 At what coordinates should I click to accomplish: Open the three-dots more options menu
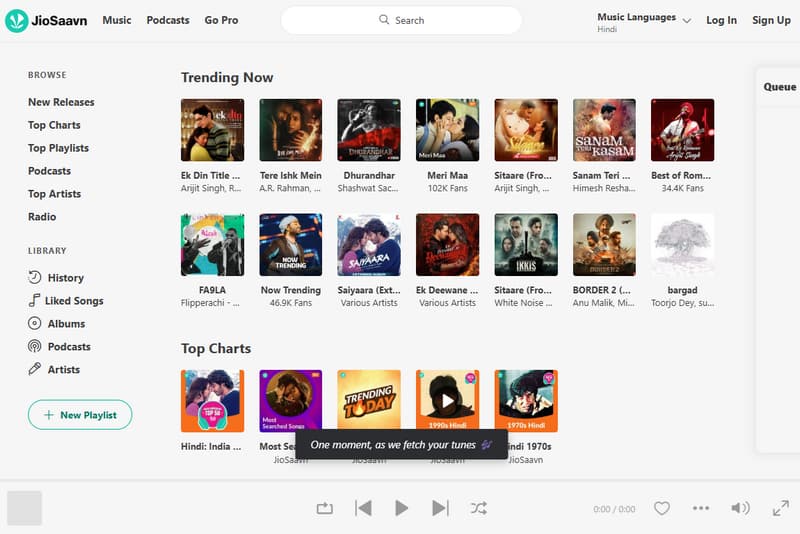coord(701,508)
